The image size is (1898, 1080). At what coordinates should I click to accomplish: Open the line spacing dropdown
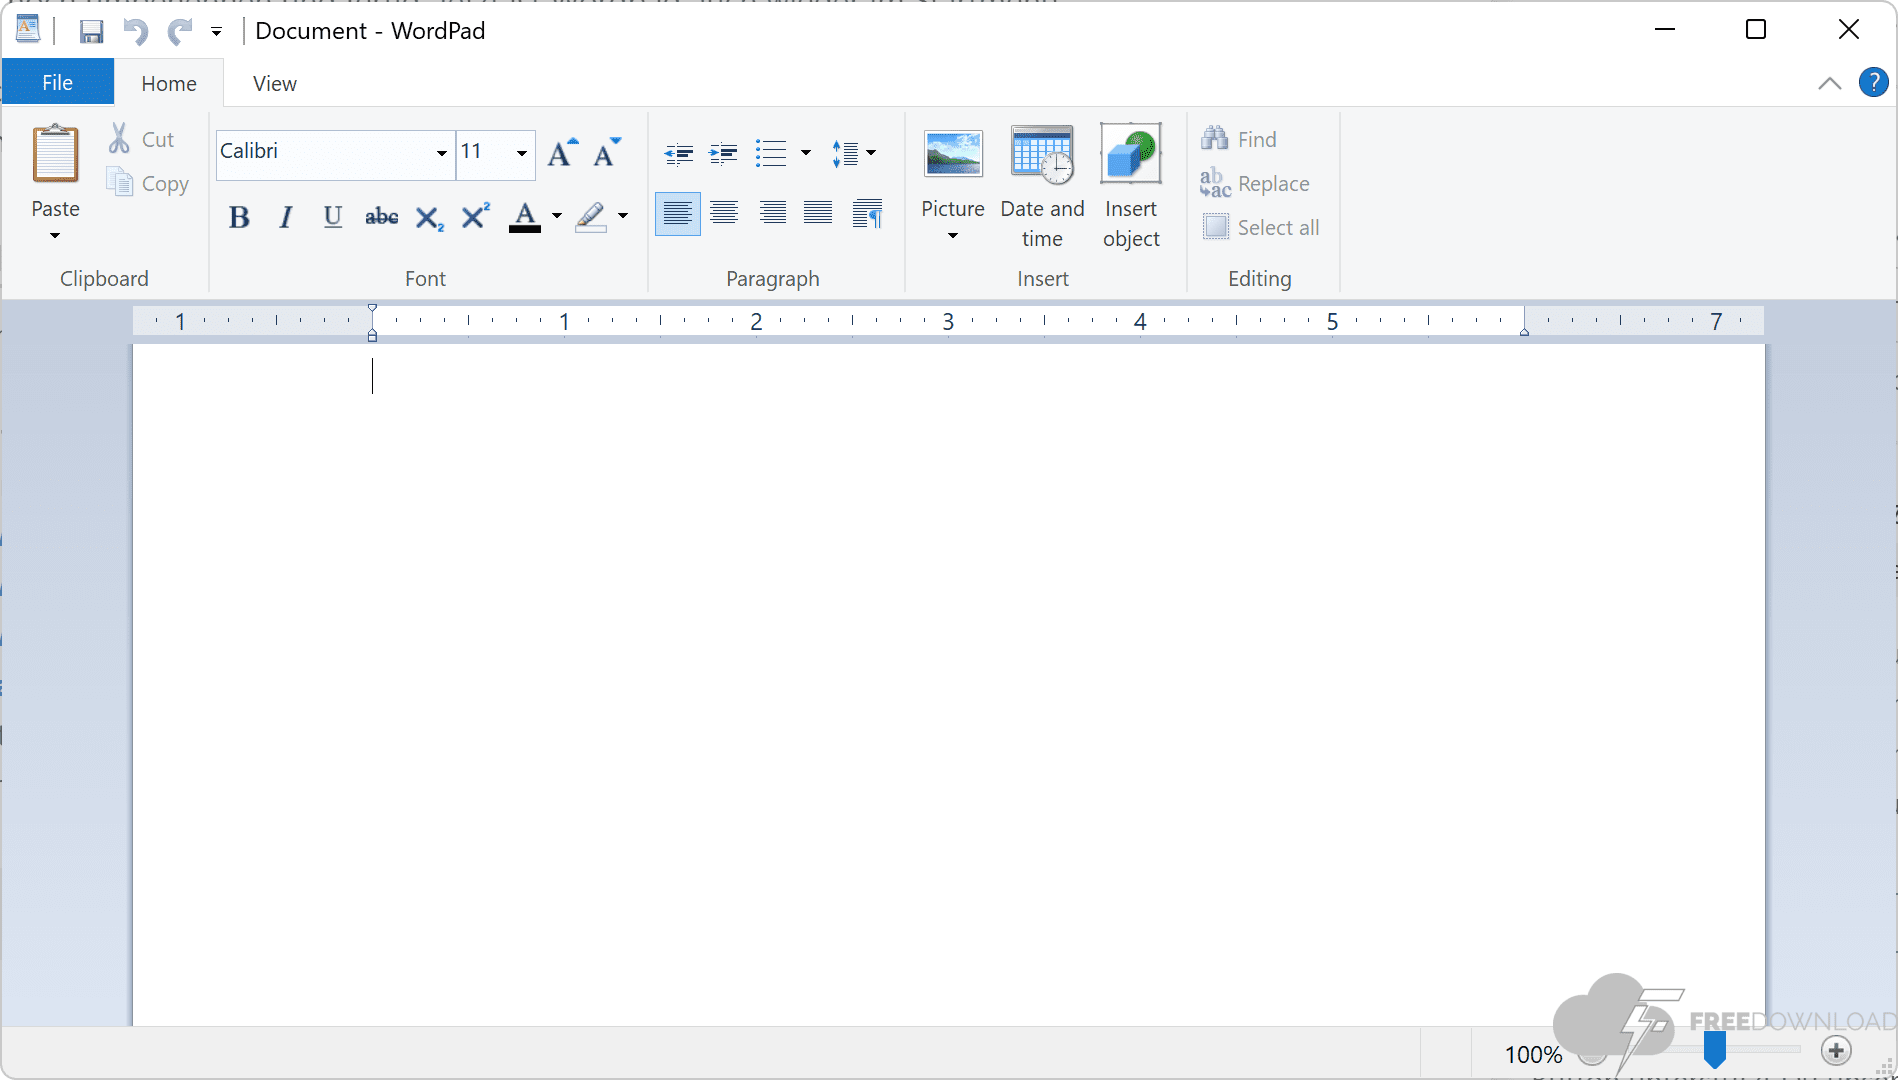point(853,153)
